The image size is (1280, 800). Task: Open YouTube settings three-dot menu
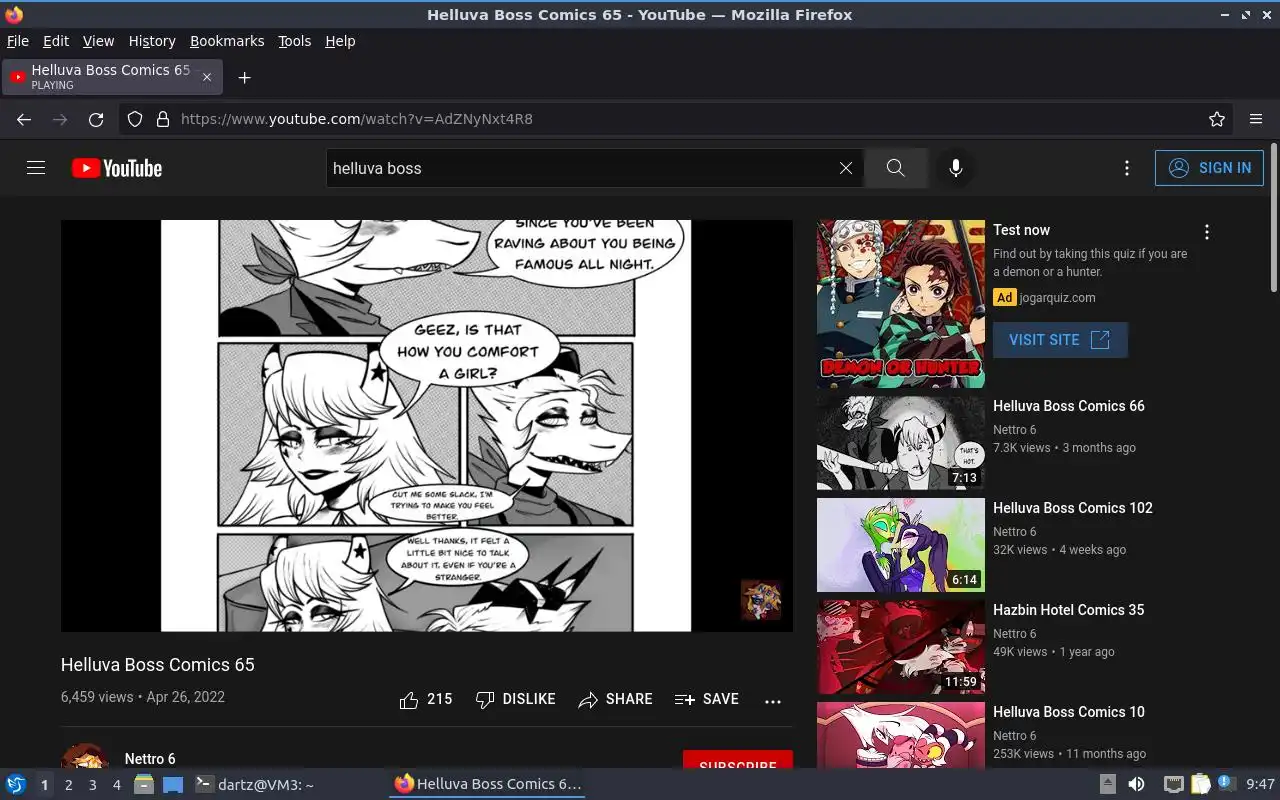coord(1127,168)
